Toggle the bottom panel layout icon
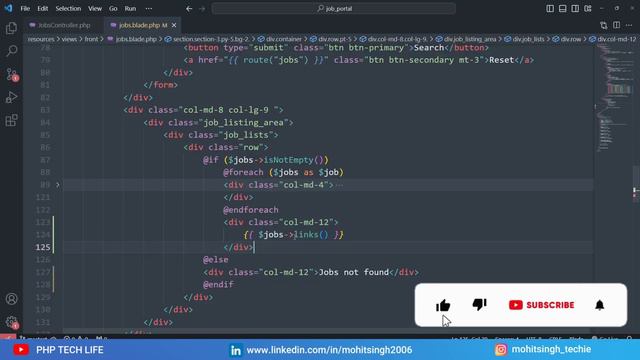Screen dimensions: 640x360 [x=562, y=8]
